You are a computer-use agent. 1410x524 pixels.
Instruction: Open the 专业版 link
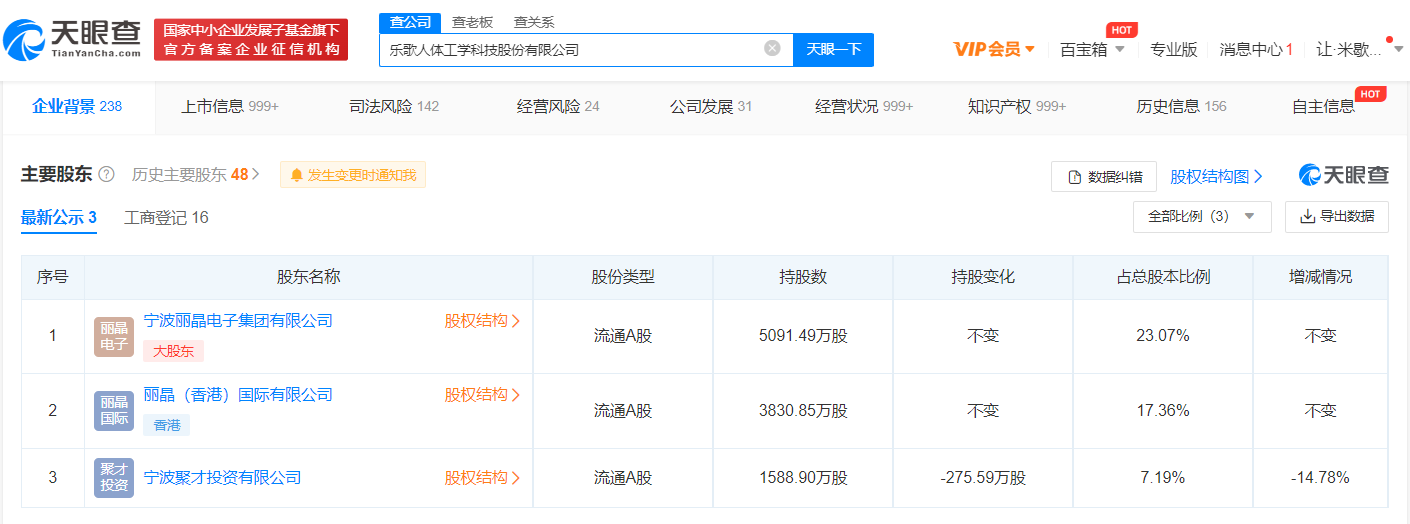[x=1174, y=49]
